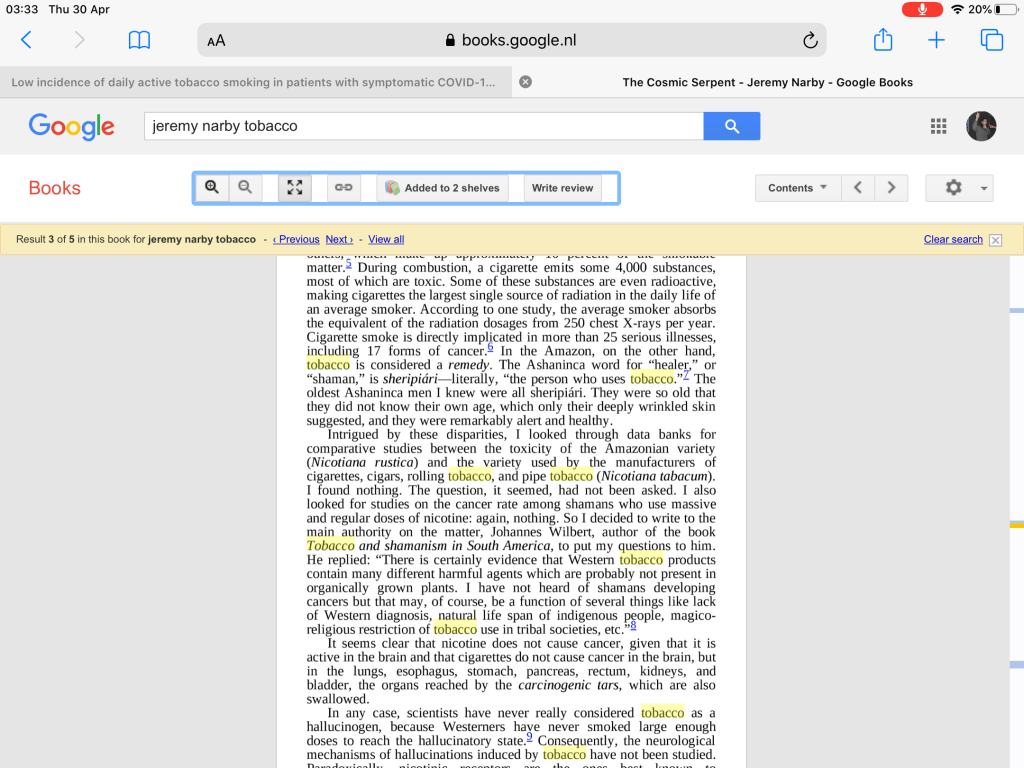Open Google account profile picture
Screen dimensions: 1024x768
(x=980, y=126)
